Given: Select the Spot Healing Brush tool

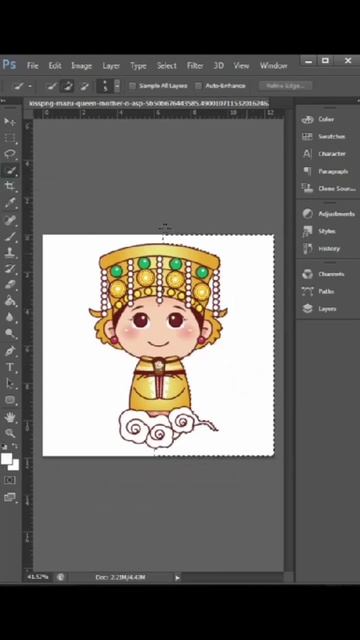Looking at the screenshot, I should [10, 220].
